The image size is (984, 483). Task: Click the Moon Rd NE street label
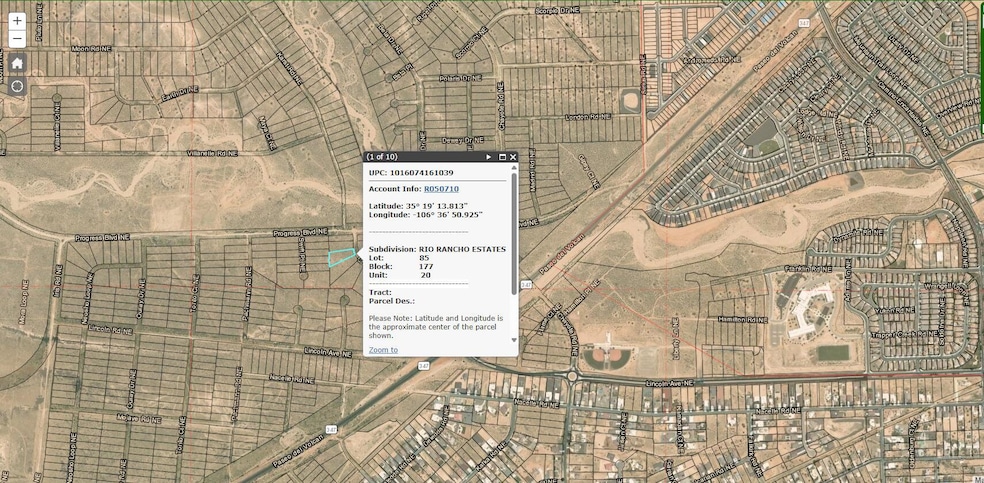point(92,48)
